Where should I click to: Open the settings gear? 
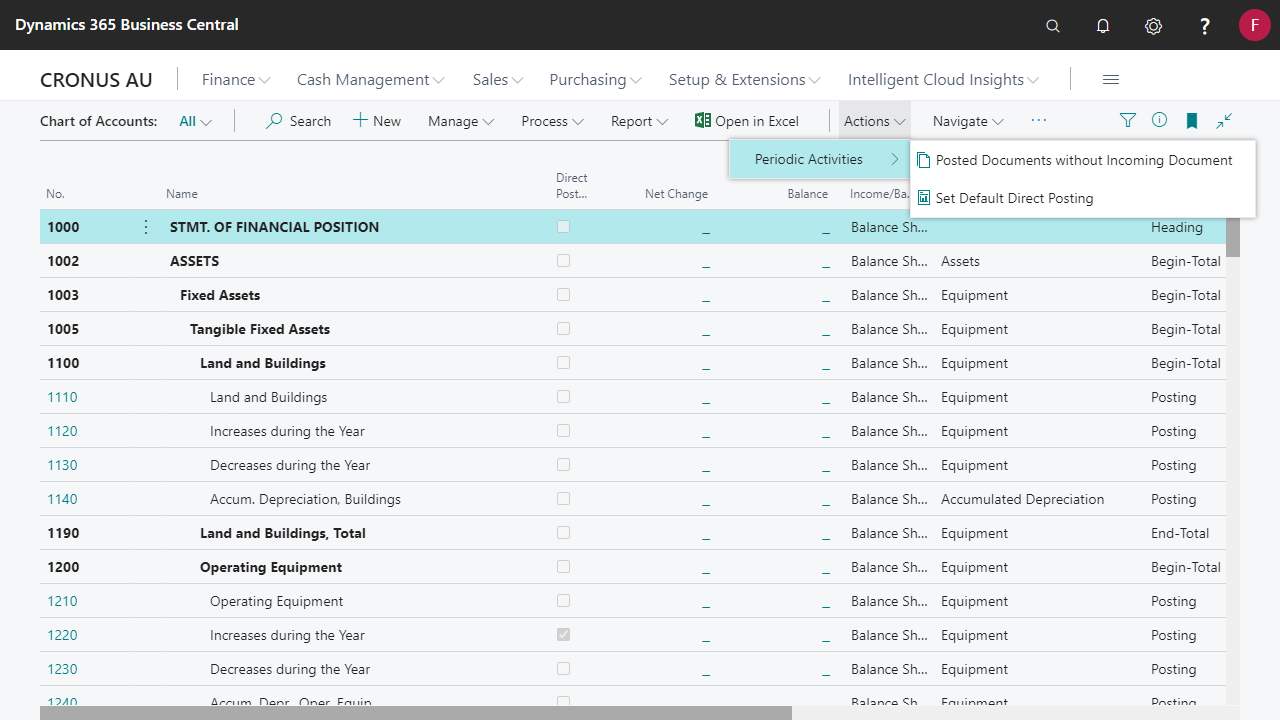coord(1153,26)
